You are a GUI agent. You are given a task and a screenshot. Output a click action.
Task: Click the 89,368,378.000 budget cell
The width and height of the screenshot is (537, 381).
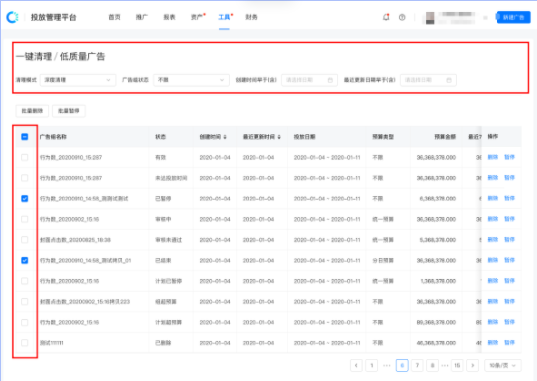pos(436,322)
